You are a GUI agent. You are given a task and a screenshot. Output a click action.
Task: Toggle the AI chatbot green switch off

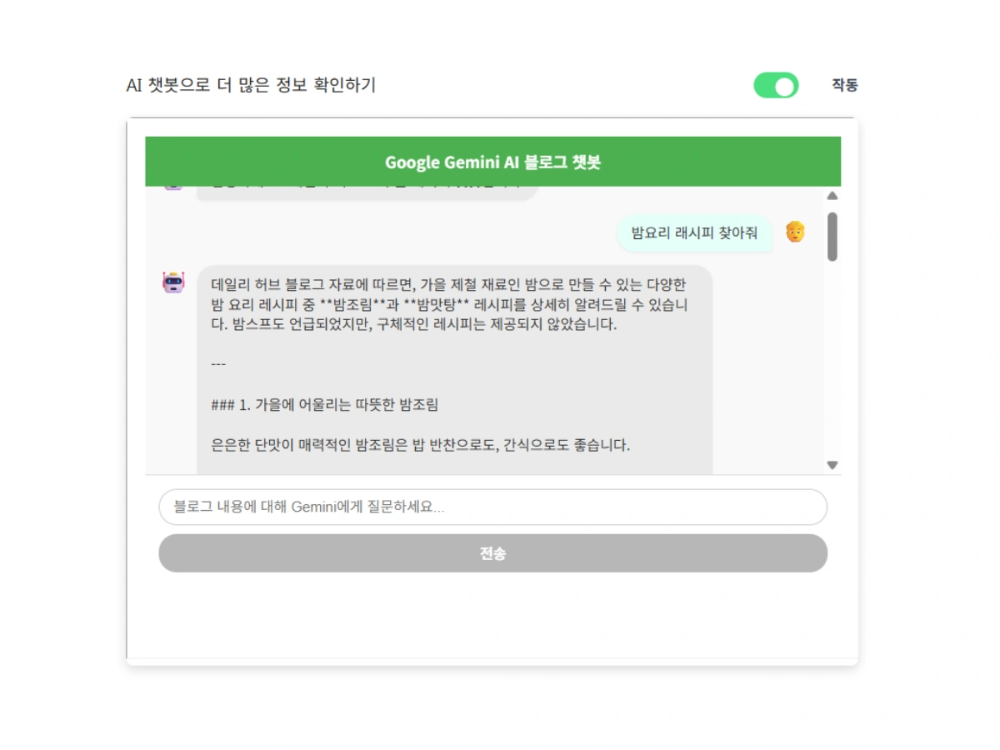coord(776,85)
